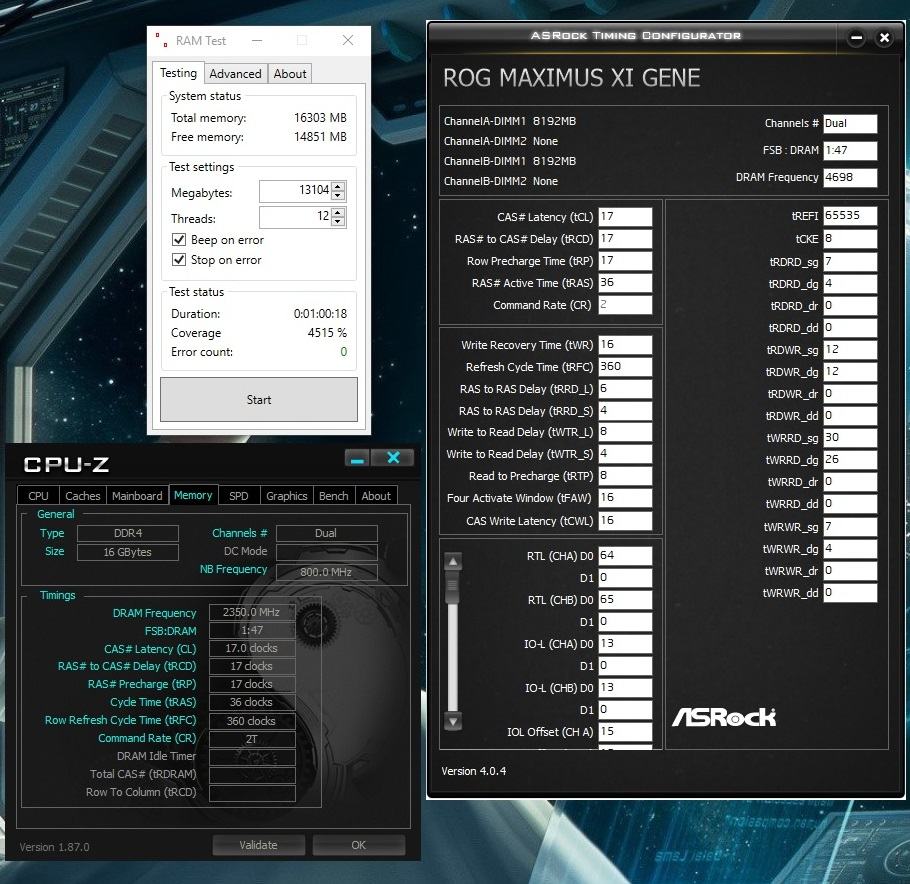Click the scrollbar thumb in RTL timings panel

pyautogui.click(x=453, y=585)
